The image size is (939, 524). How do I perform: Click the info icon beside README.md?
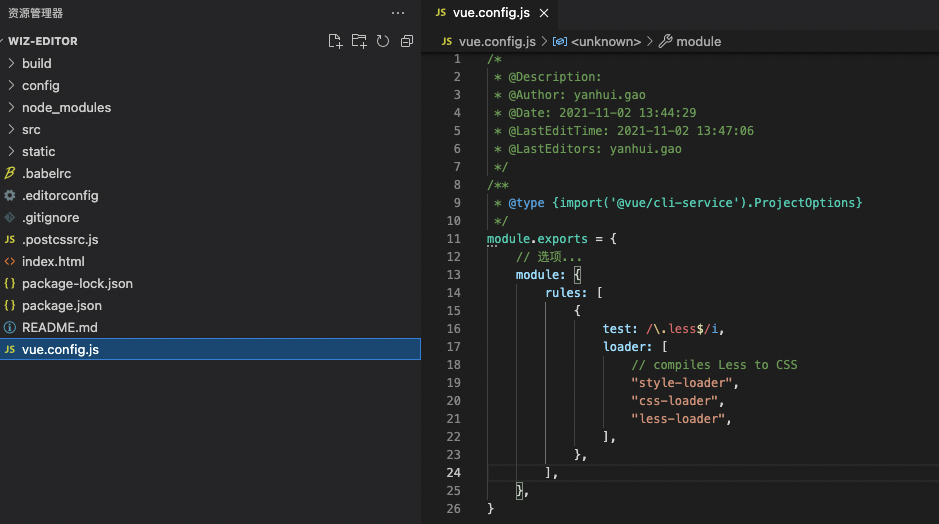click(x=10, y=328)
